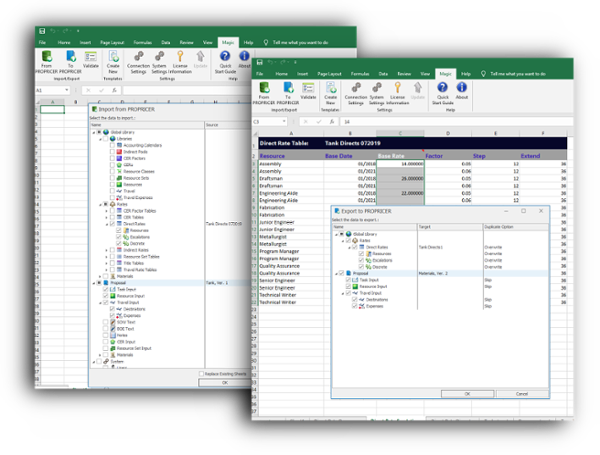Open Name Box dropdown in front window
The image size is (600, 455).
pyautogui.click(x=284, y=121)
